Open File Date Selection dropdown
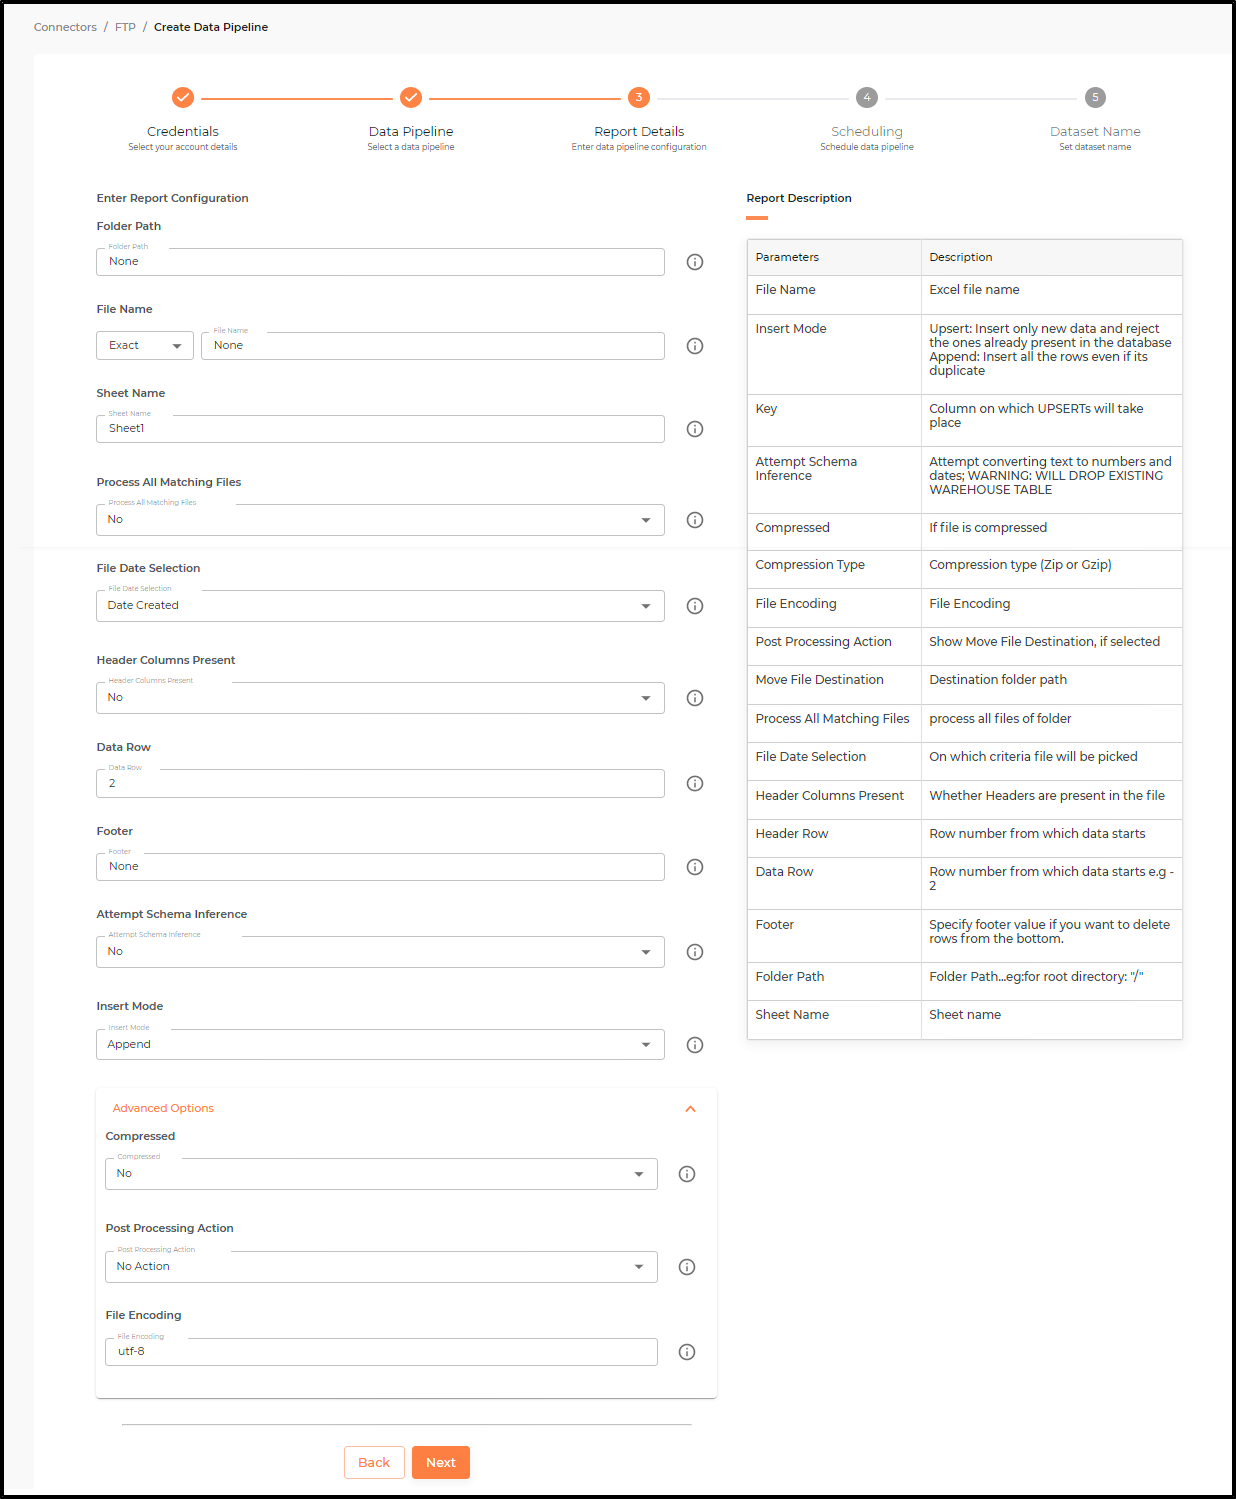The width and height of the screenshot is (1236, 1499). (380, 606)
